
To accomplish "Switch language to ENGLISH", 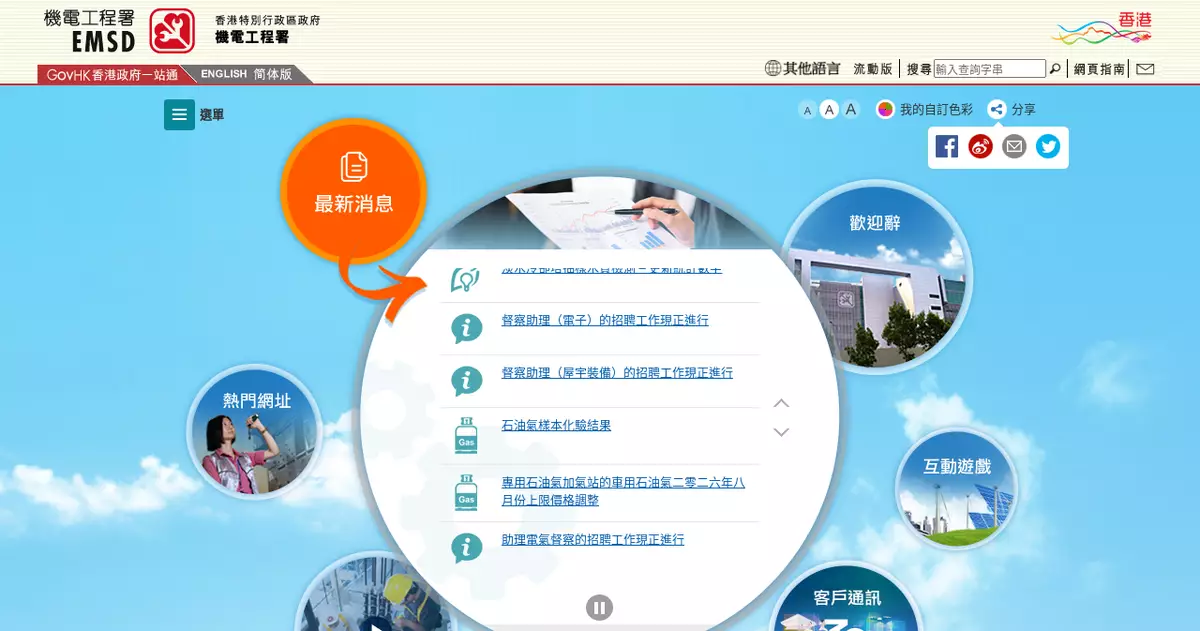I will 224,74.
